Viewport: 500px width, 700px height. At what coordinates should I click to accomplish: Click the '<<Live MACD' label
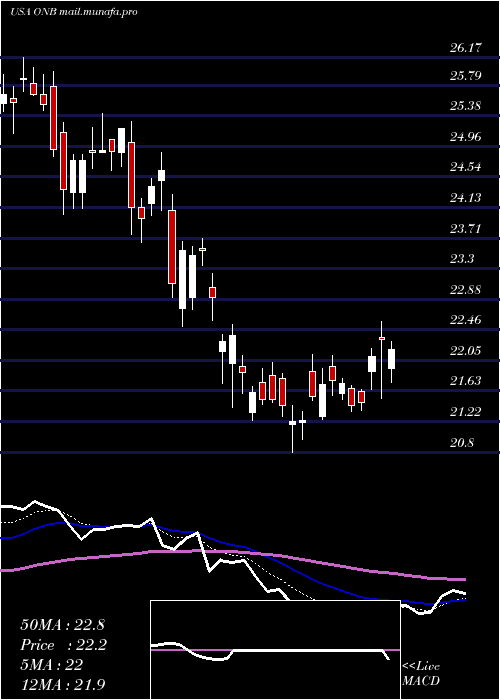point(421,674)
